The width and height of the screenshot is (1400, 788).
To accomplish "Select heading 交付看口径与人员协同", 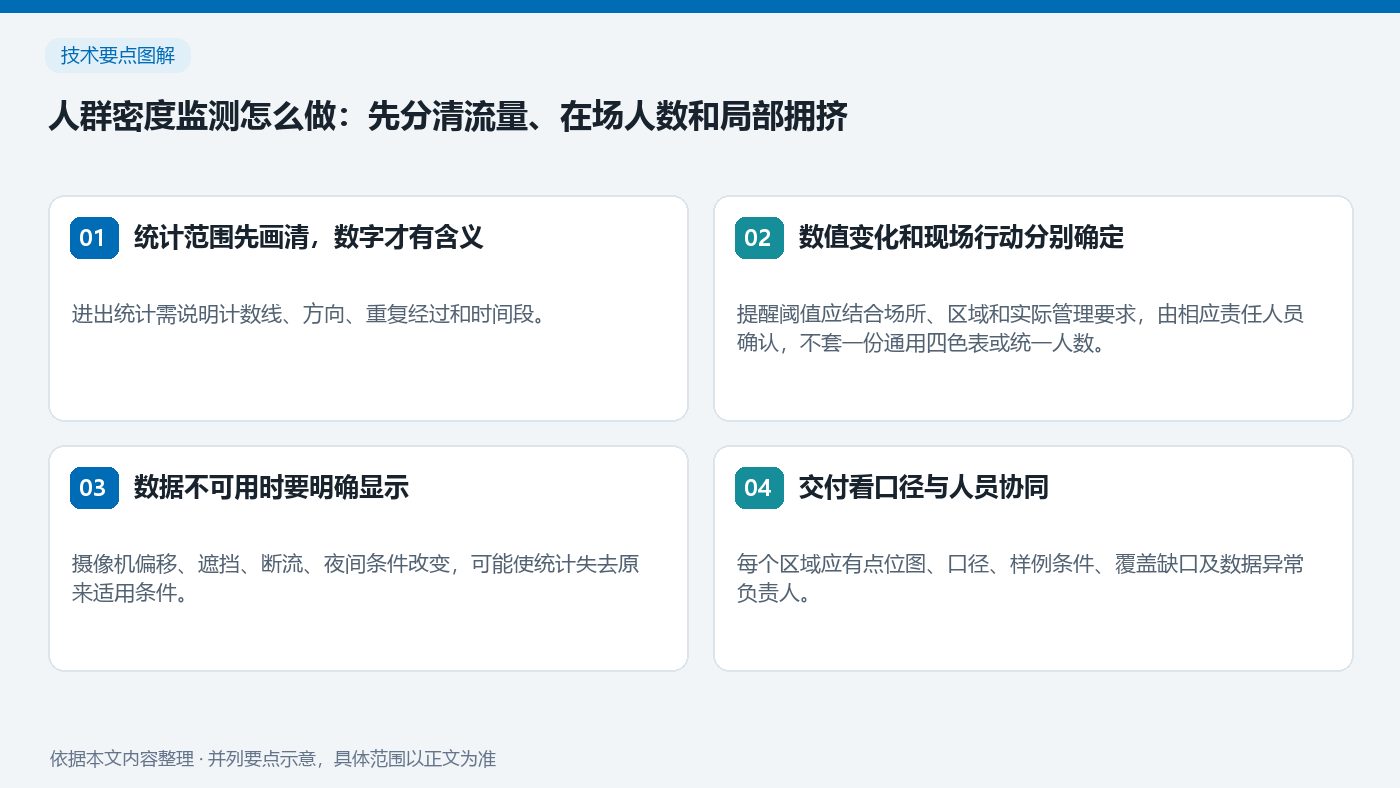I will coord(923,488).
